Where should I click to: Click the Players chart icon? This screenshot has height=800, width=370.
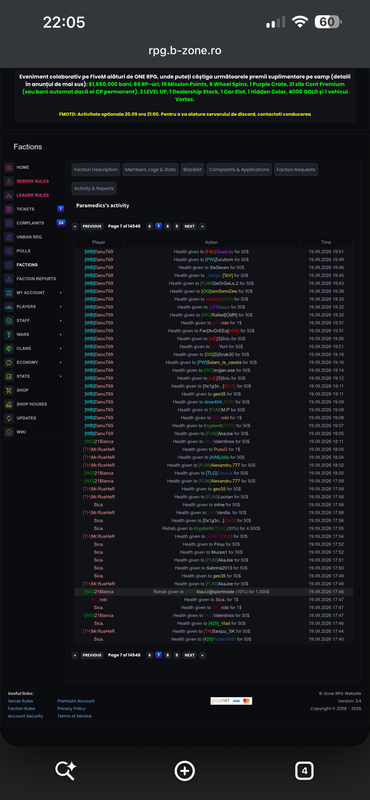pos(9,307)
